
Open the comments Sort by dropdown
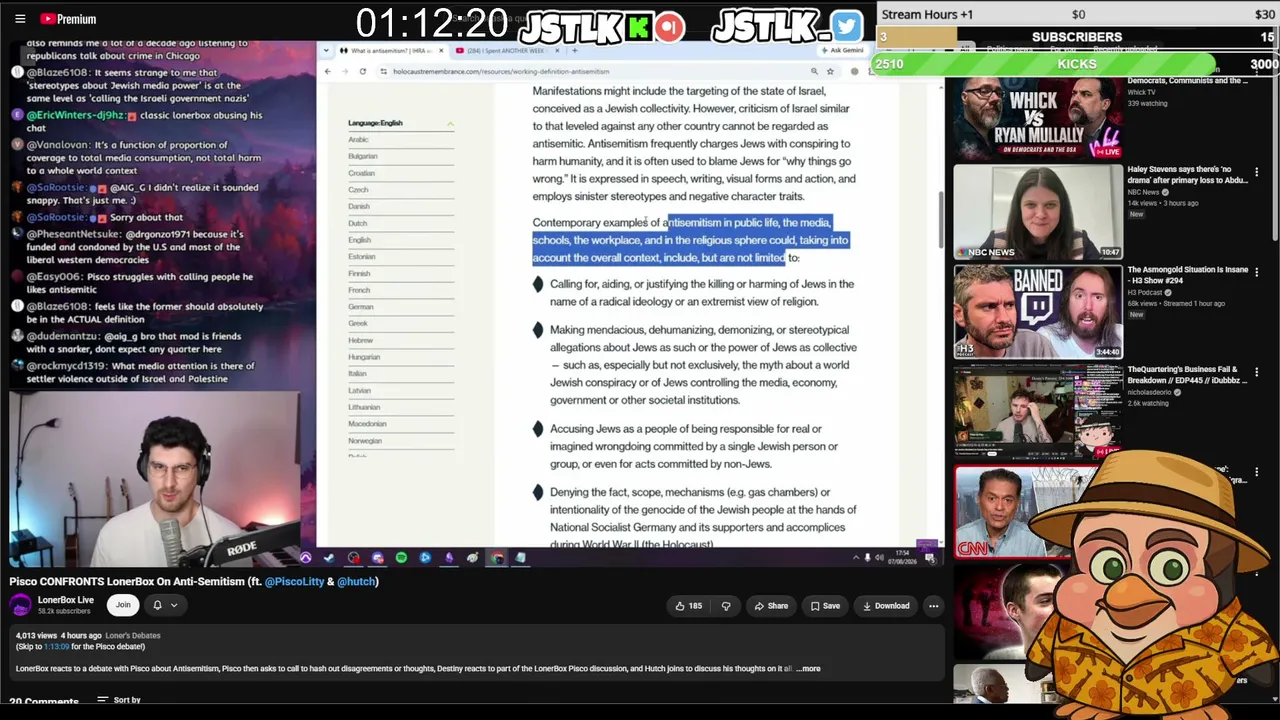click(x=118, y=700)
